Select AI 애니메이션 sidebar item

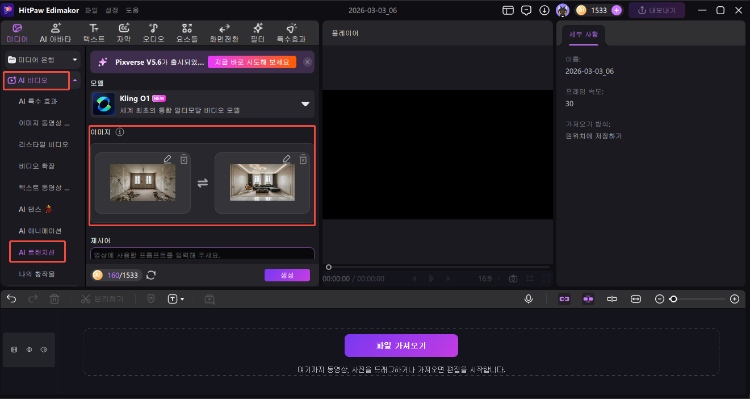40,231
